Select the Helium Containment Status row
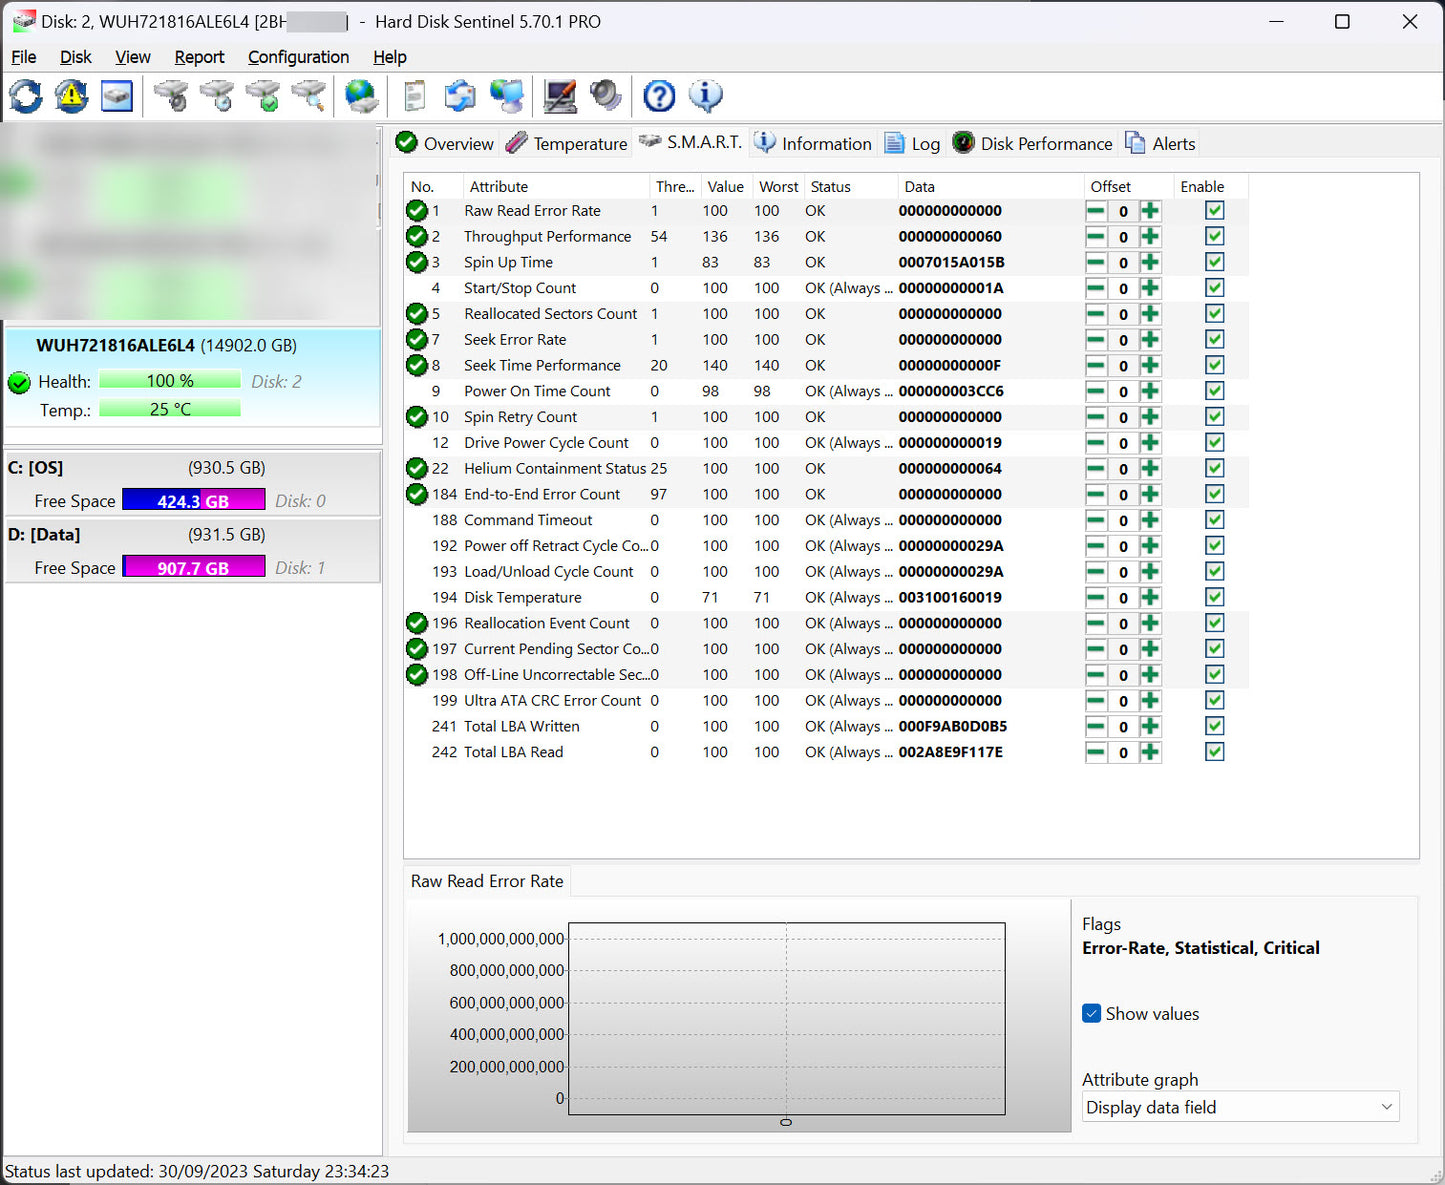The width and height of the screenshot is (1445, 1185). click(x=555, y=469)
